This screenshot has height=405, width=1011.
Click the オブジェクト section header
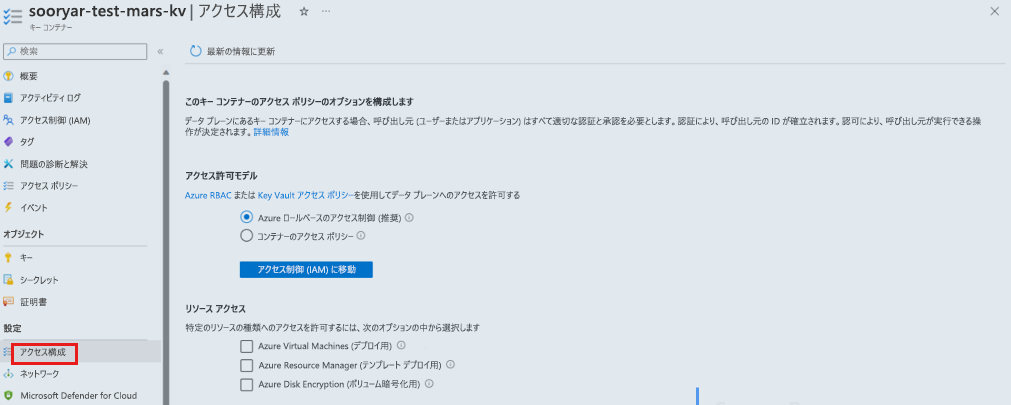pyautogui.click(x=24, y=234)
